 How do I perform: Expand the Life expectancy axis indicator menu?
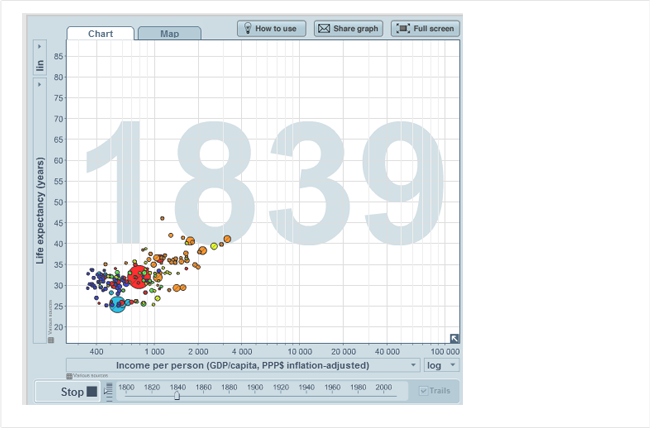[40, 84]
